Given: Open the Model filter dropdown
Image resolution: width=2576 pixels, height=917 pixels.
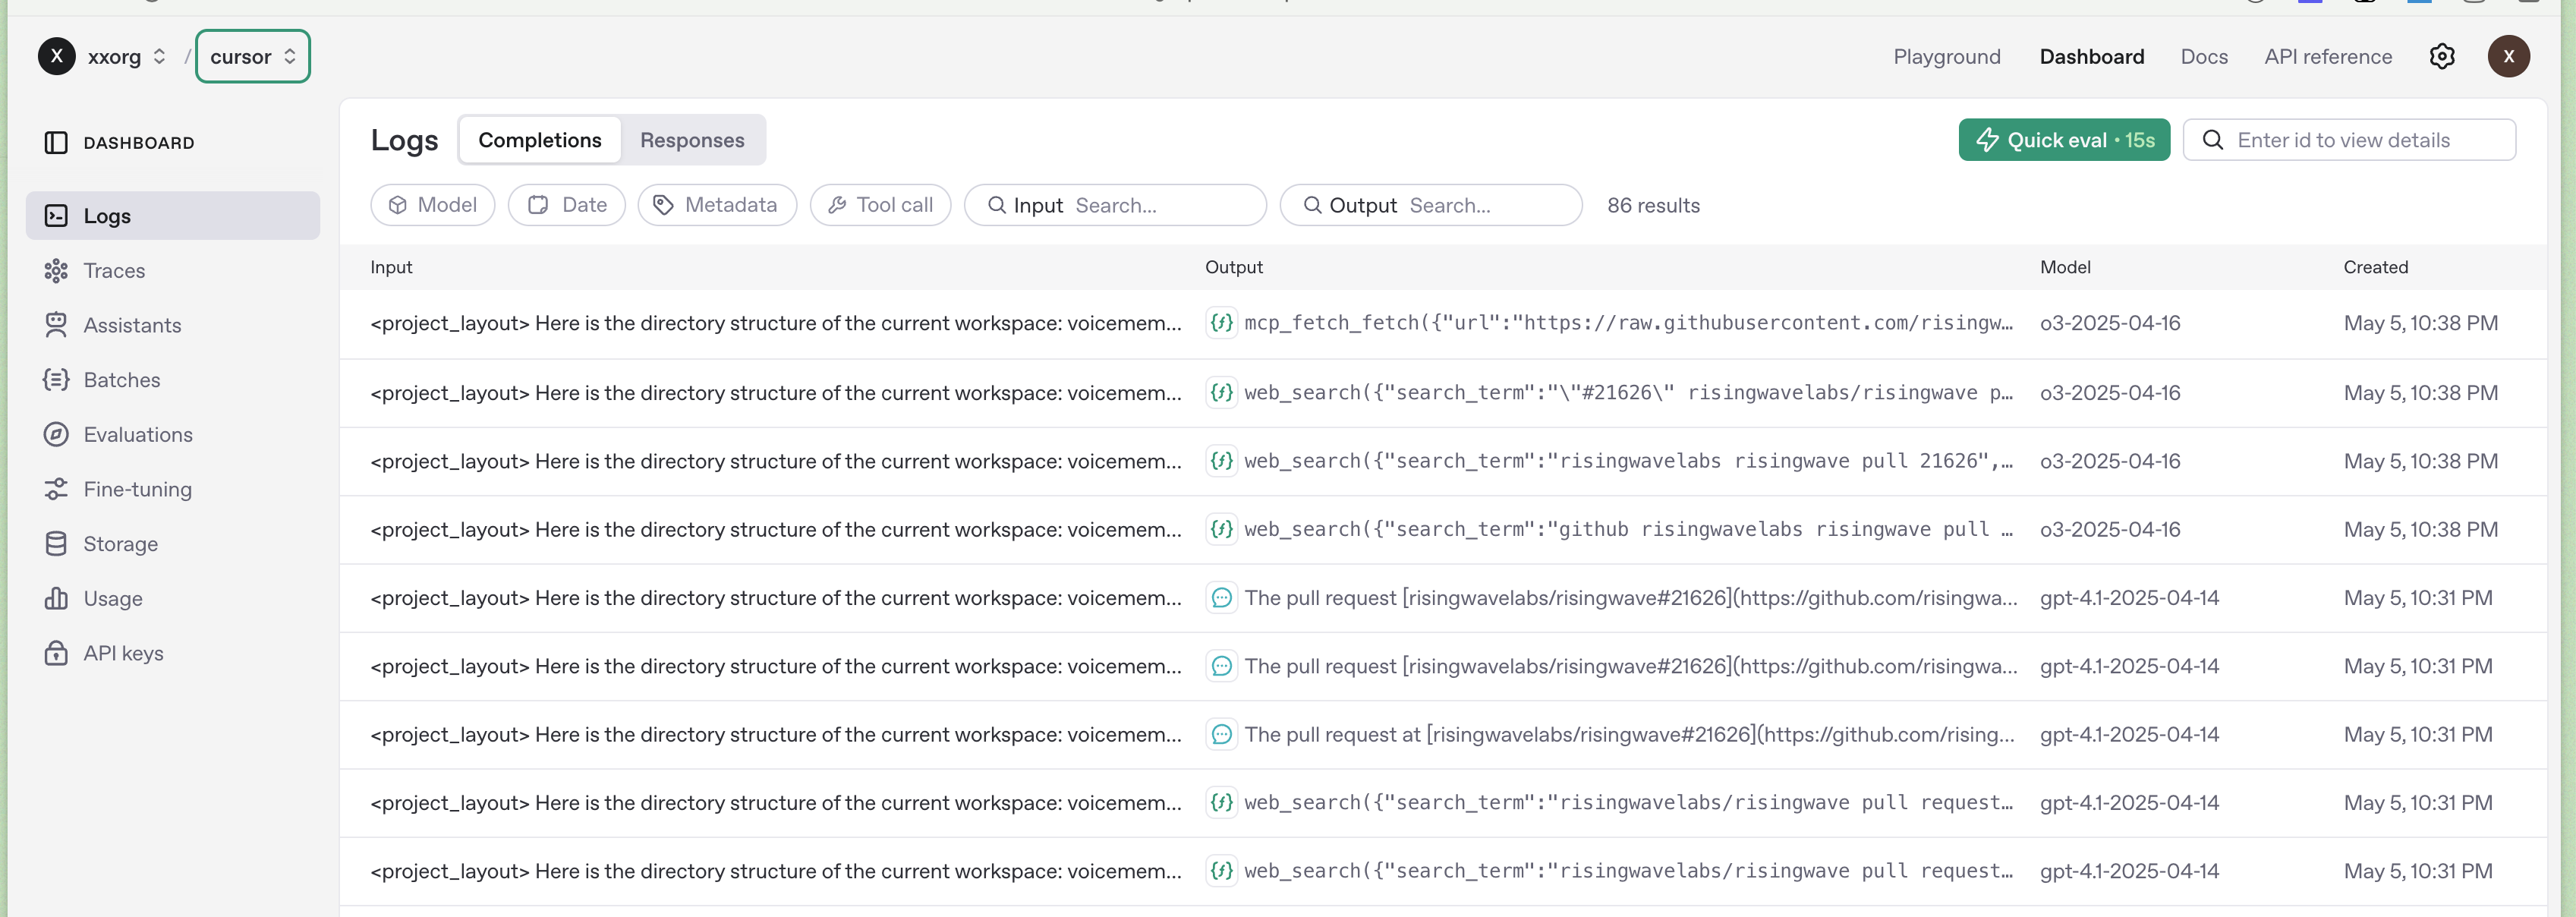Looking at the screenshot, I should tap(432, 205).
